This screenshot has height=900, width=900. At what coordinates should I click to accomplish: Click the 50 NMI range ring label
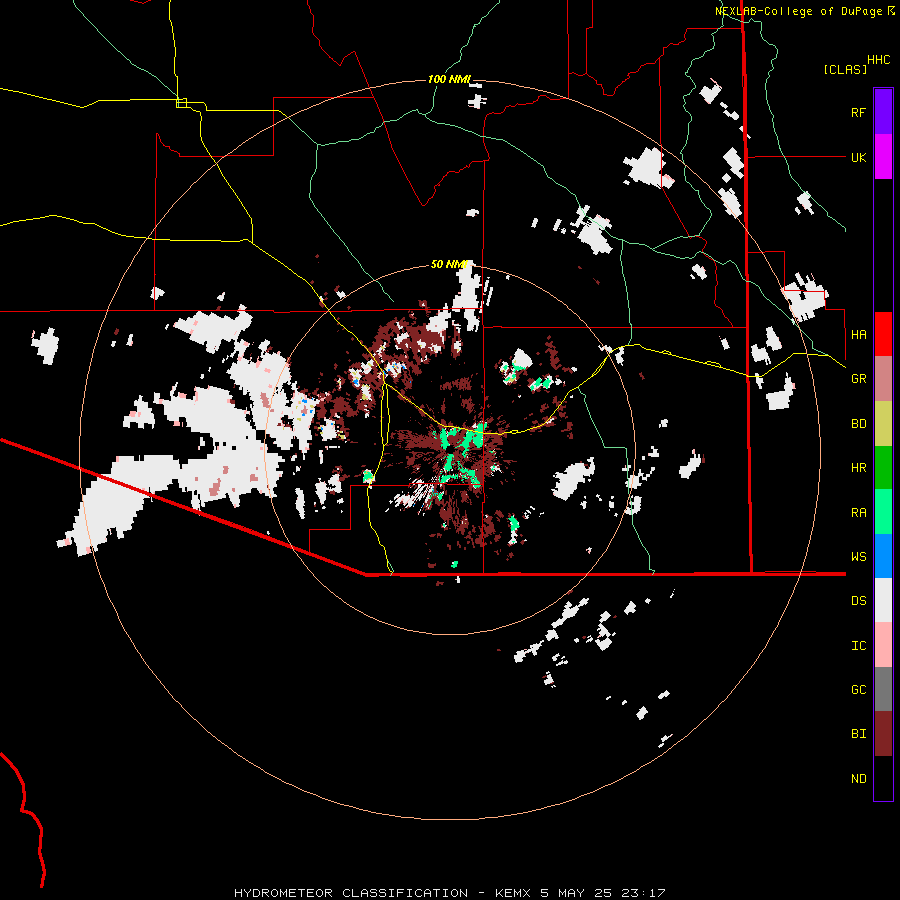click(449, 265)
